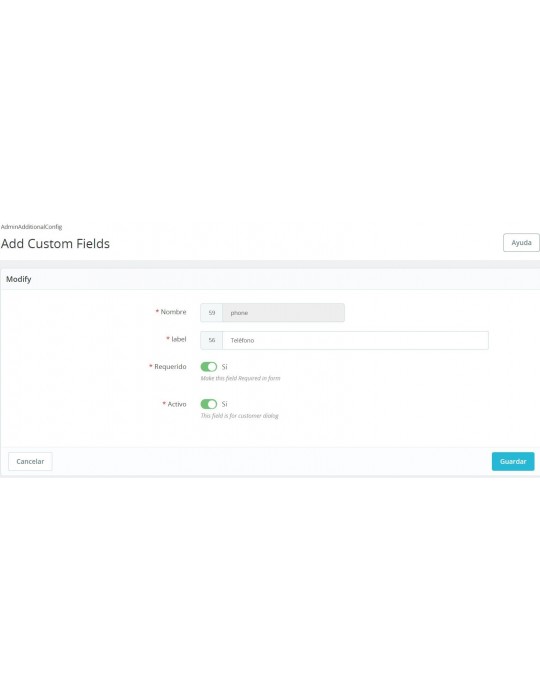Open the Ayuda help button
This screenshot has height=700, width=540.
tap(521, 242)
